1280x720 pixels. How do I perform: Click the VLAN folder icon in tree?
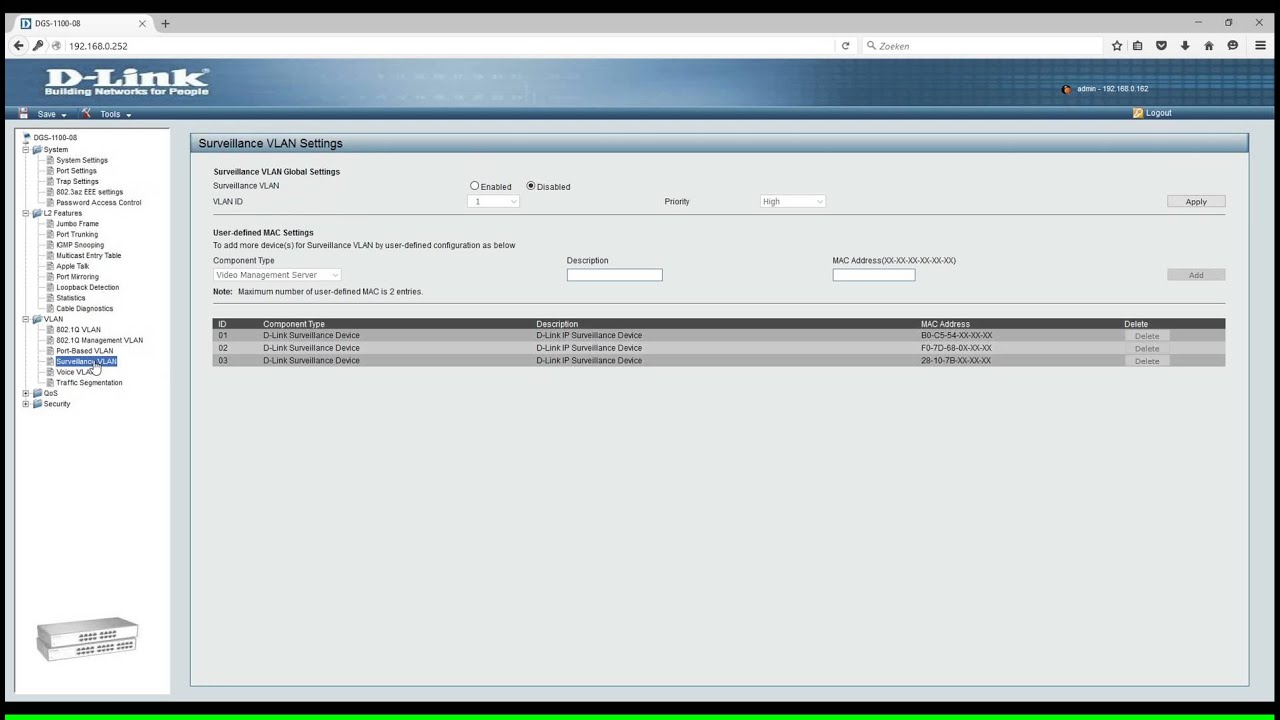click(37, 319)
